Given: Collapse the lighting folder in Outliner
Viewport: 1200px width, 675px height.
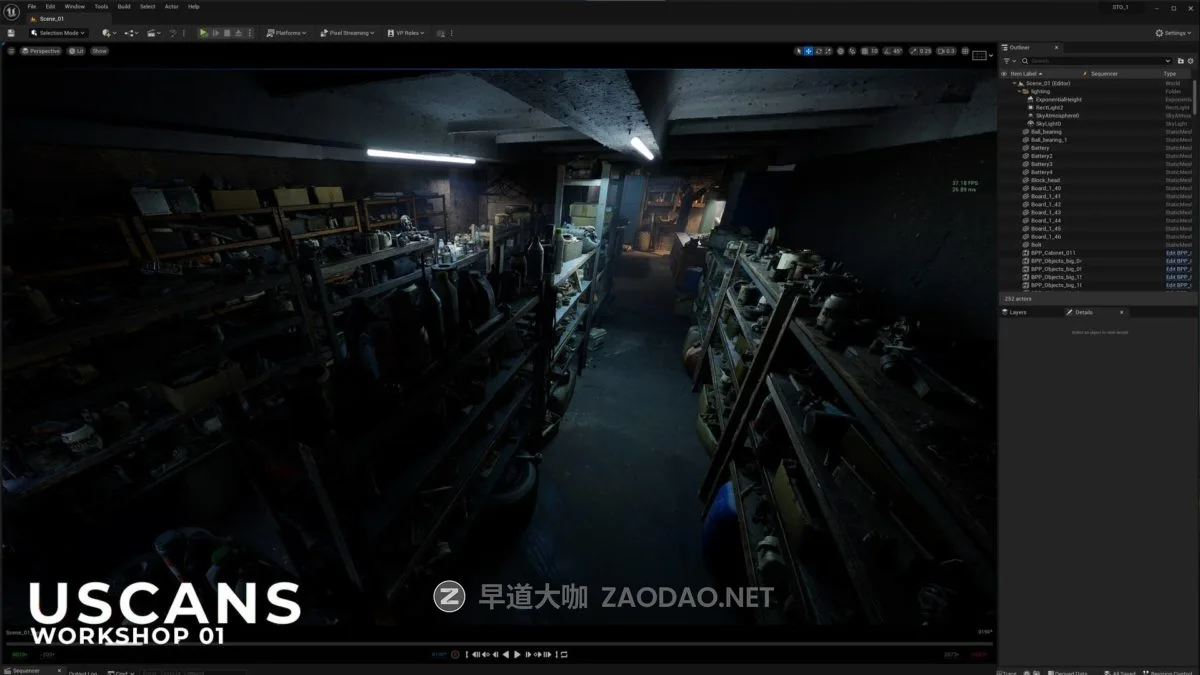Looking at the screenshot, I should 1019,91.
